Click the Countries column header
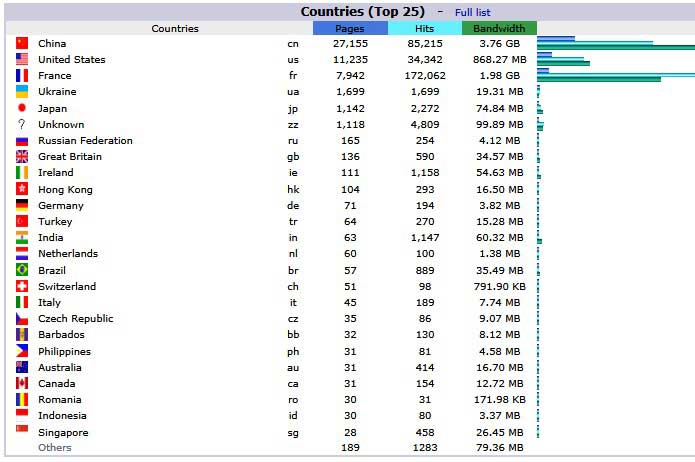 tap(175, 28)
